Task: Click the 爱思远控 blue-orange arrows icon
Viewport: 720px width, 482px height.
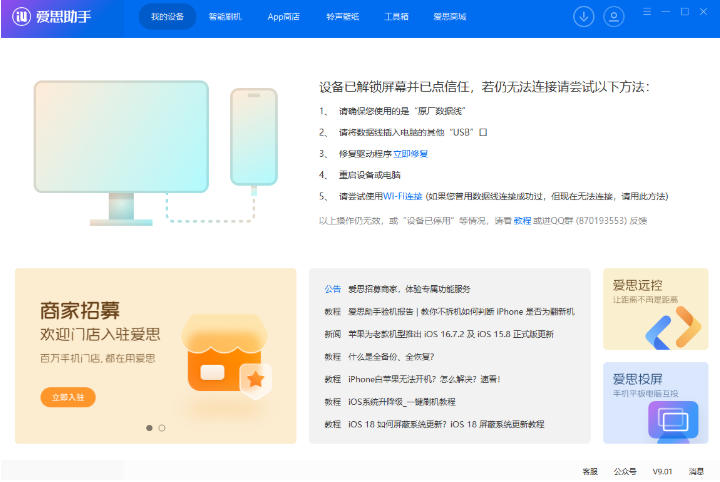Action: point(673,328)
